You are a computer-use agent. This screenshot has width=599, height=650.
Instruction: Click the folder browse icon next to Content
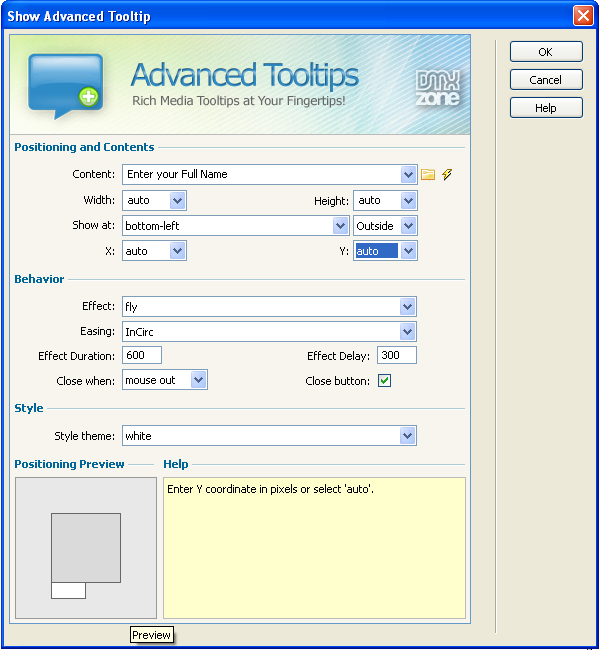click(428, 175)
